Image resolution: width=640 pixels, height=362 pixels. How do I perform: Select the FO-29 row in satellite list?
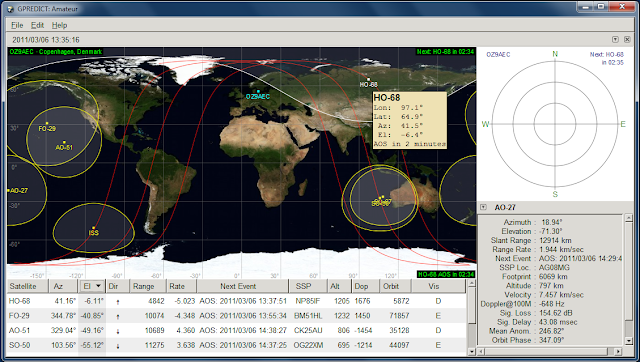coord(236,315)
